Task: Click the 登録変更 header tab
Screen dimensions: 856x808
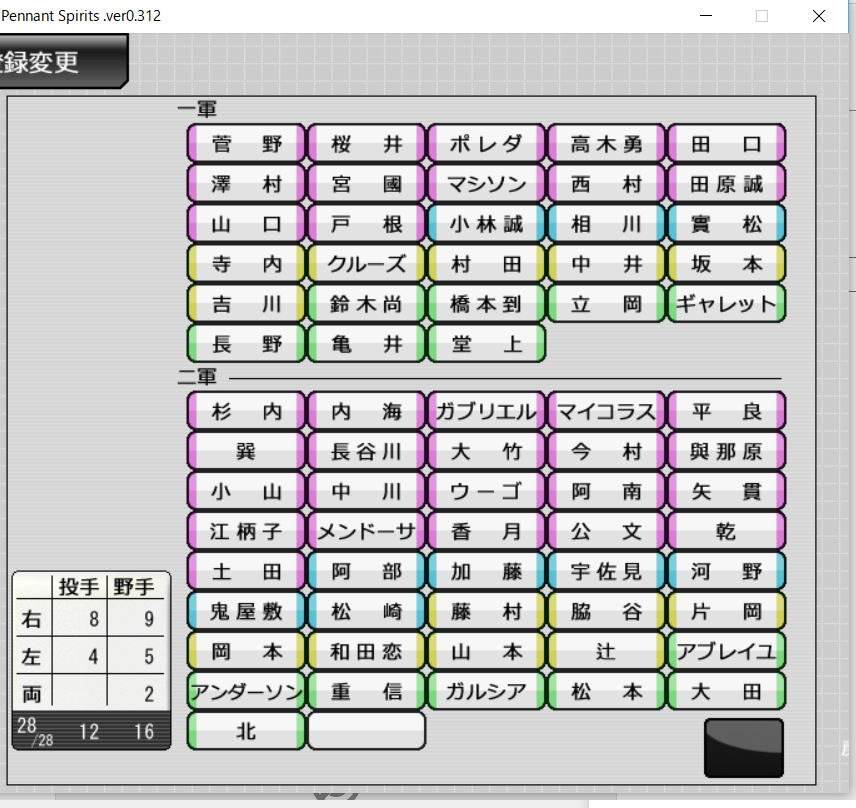Action: tap(63, 61)
